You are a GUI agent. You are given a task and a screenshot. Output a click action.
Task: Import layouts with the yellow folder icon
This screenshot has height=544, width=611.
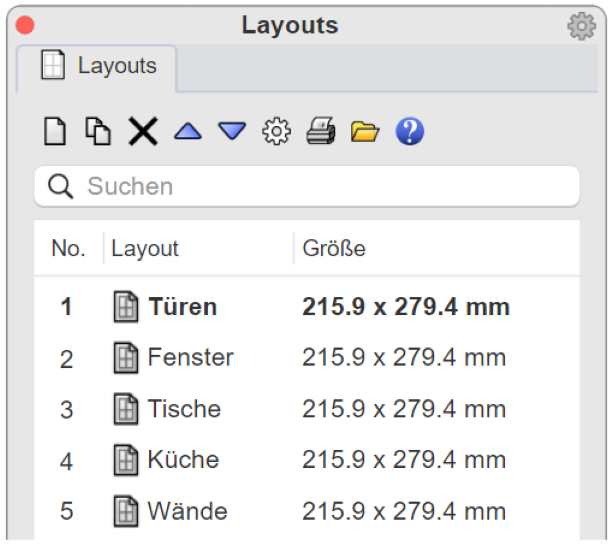(365, 131)
